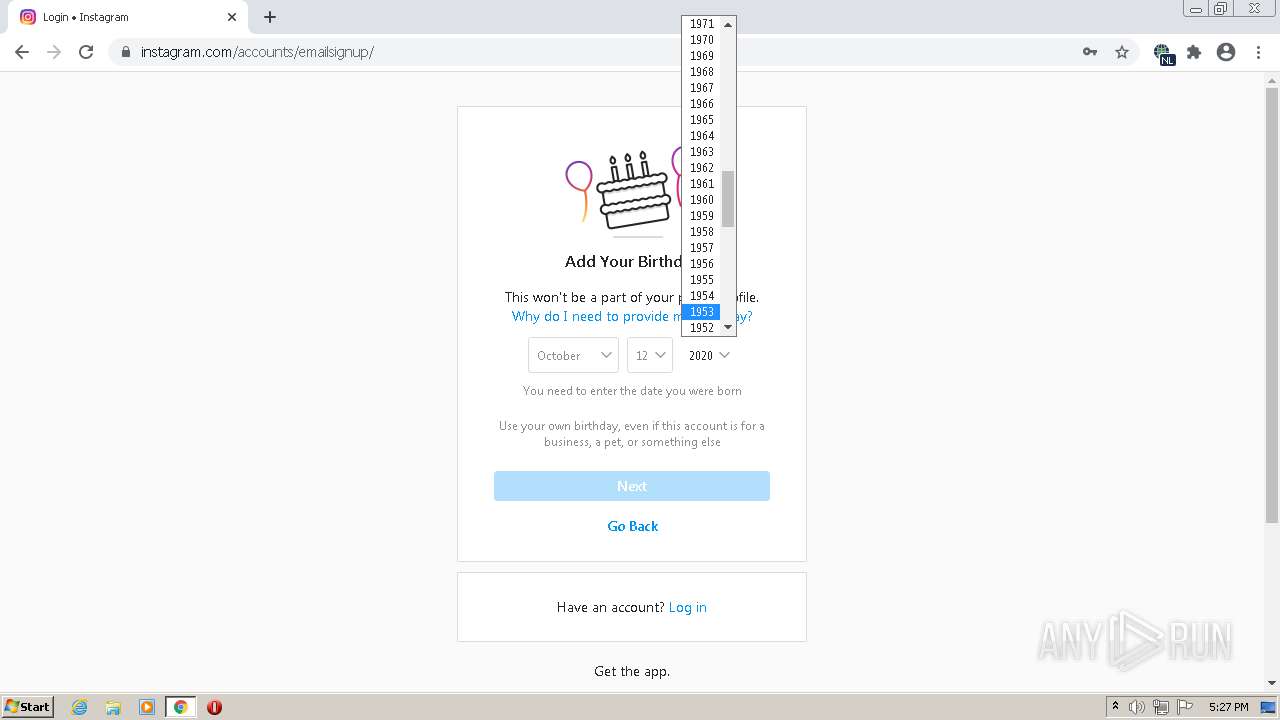The width and height of the screenshot is (1280, 720).
Task: Click the network tray icon
Action: point(1161,707)
